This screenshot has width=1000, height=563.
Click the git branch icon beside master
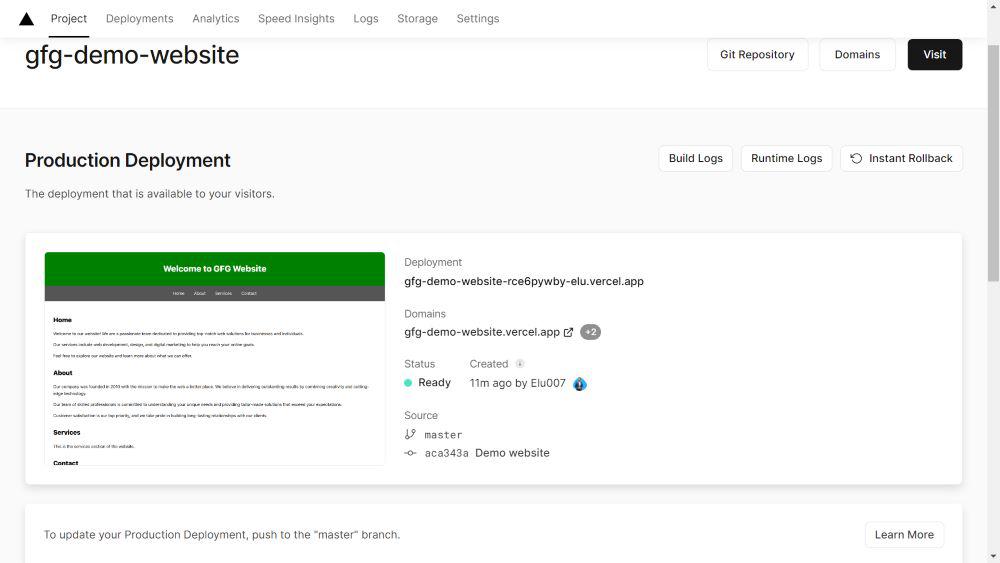click(410, 435)
